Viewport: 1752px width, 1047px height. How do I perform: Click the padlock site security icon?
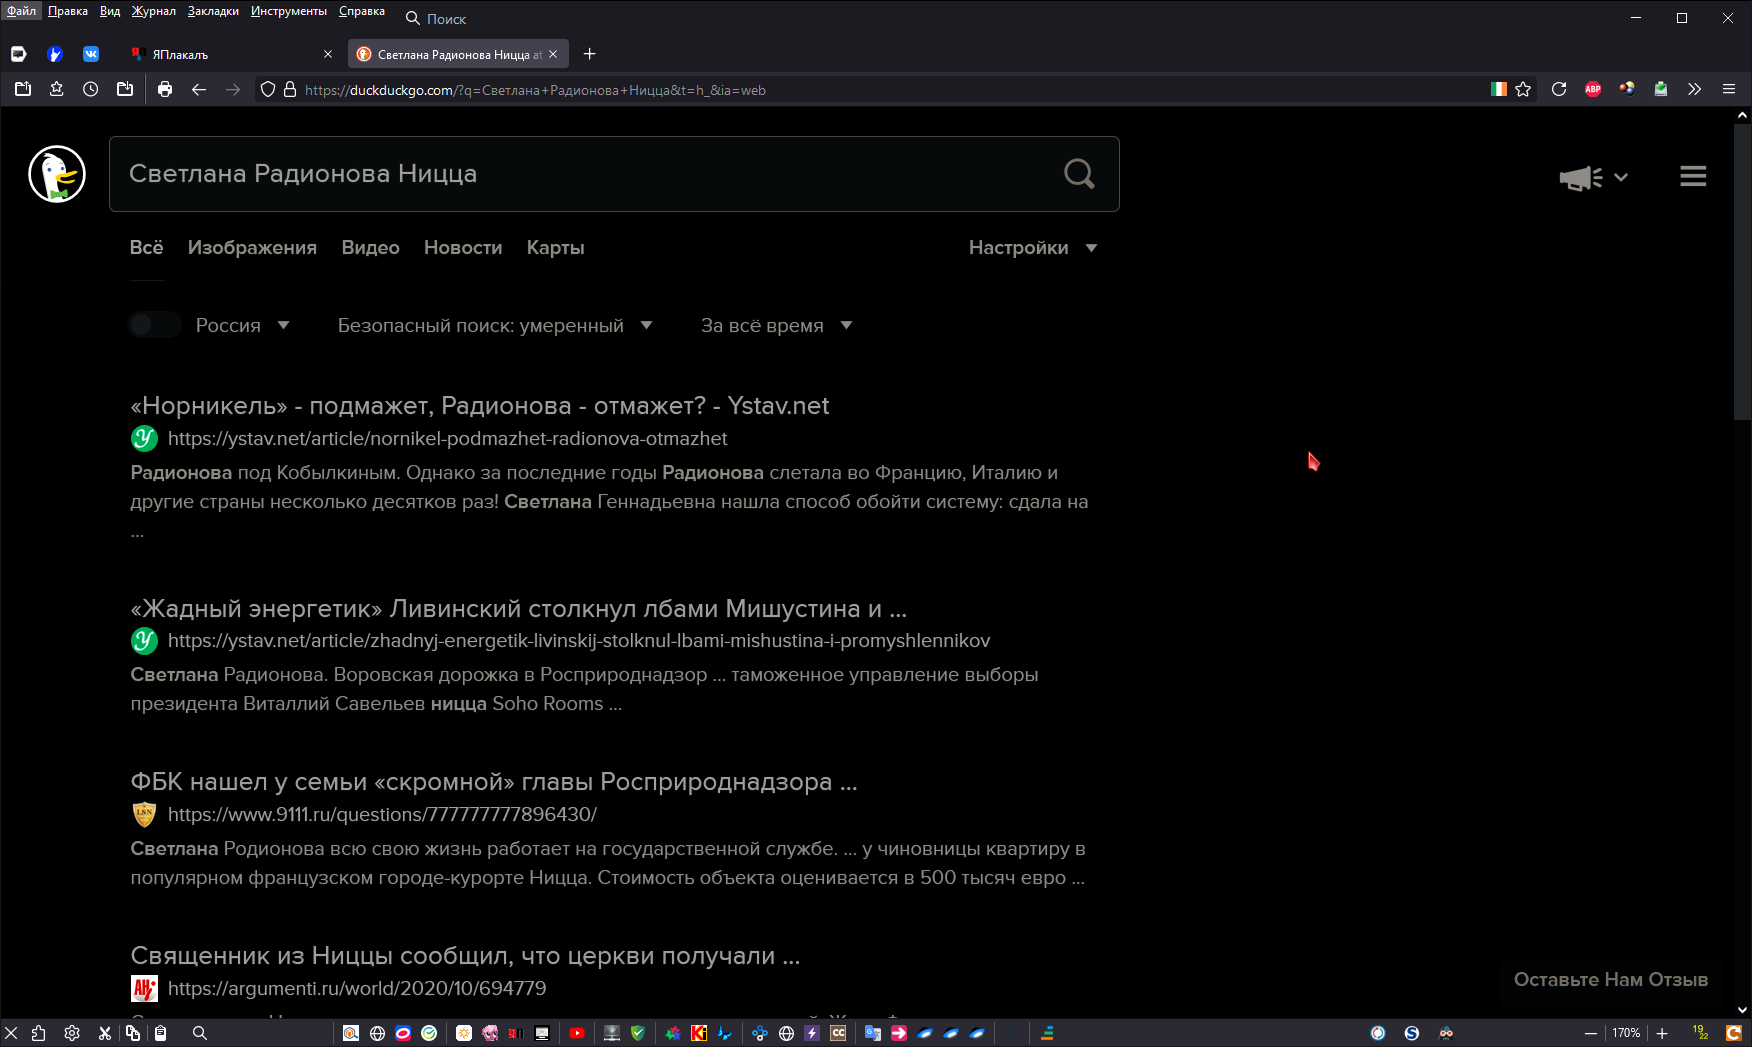tap(290, 89)
